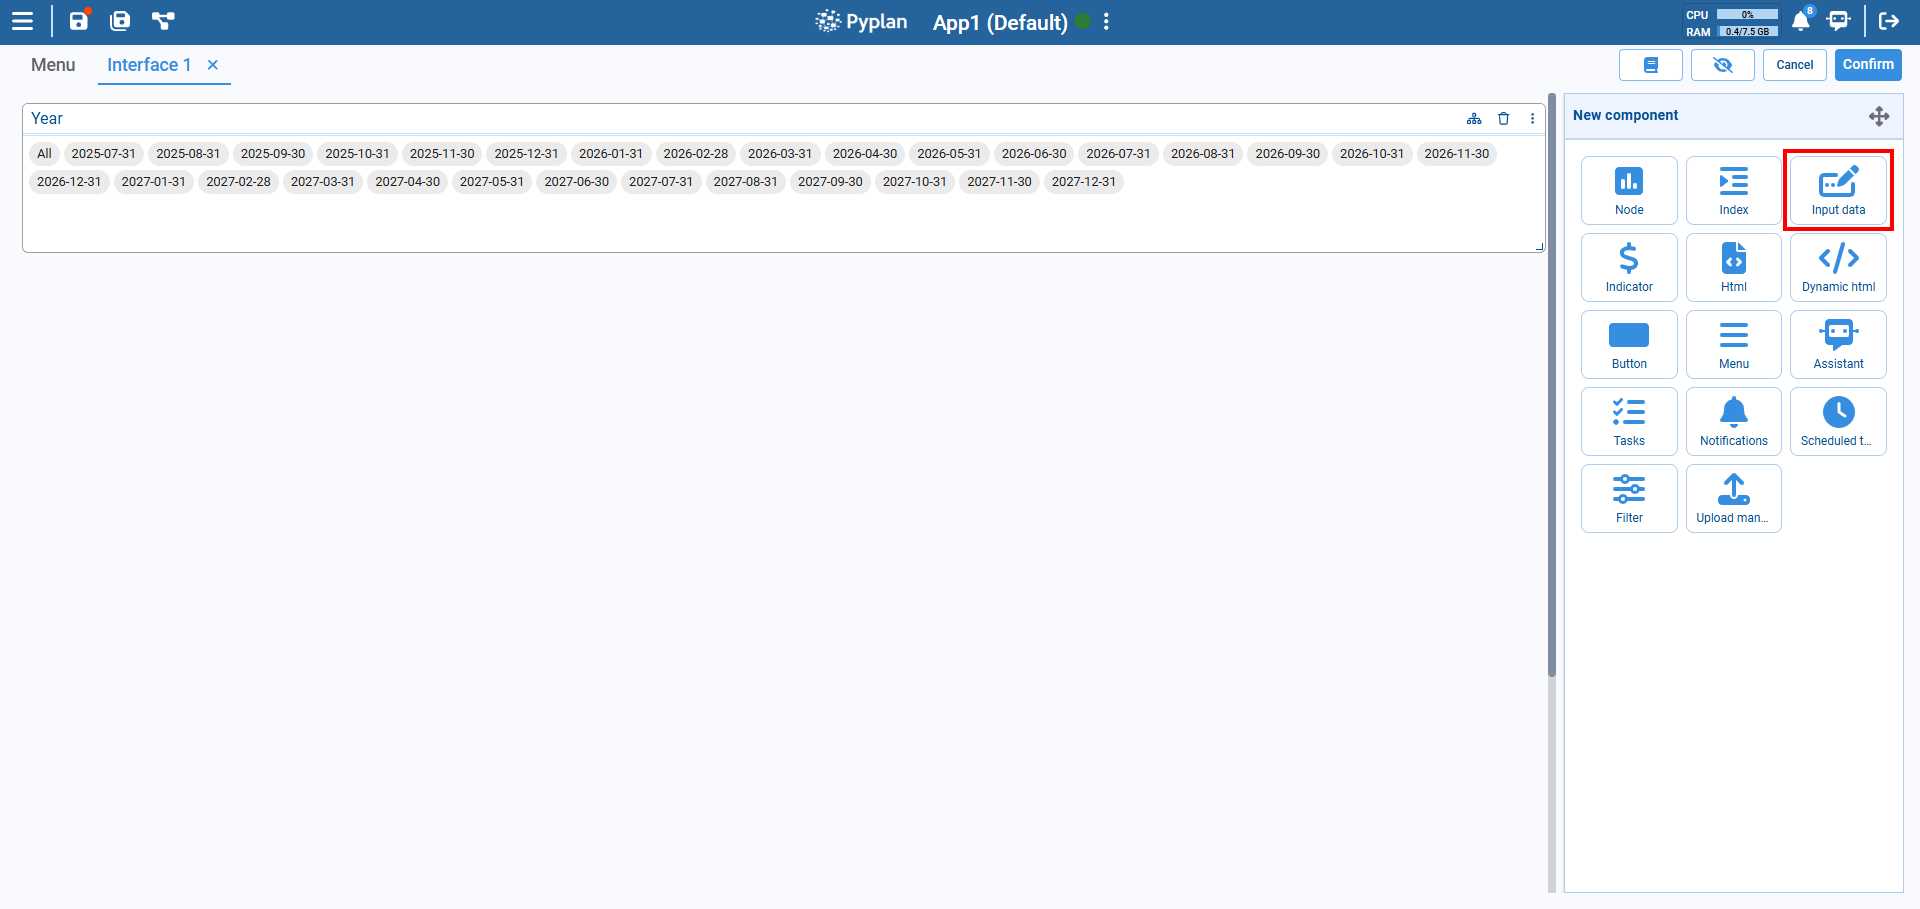This screenshot has height=909, width=1920.
Task: Click the save all icon in the toolbar
Action: (x=120, y=20)
